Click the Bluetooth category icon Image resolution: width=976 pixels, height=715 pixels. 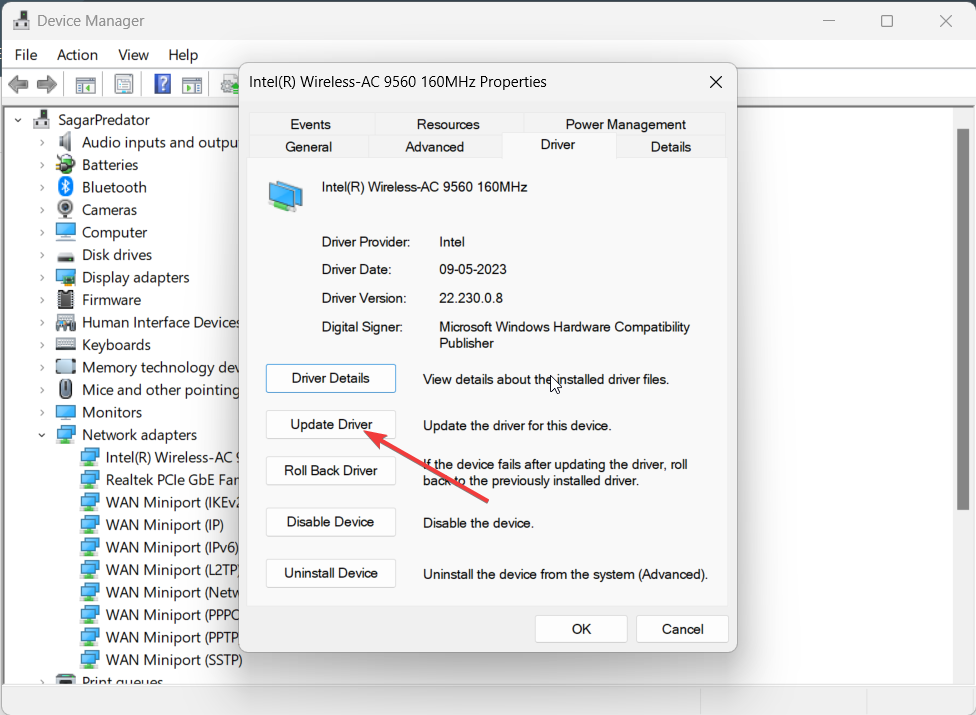tap(65, 187)
